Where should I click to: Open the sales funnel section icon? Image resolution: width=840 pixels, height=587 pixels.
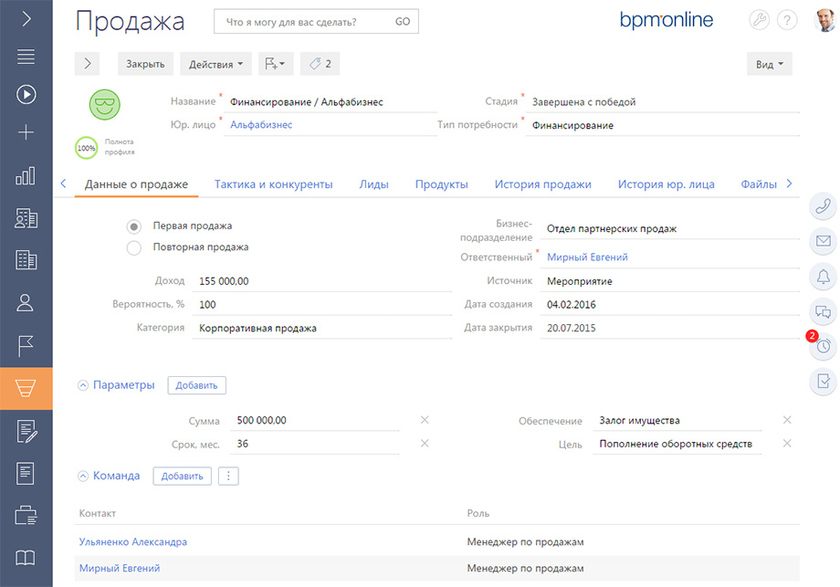26,389
